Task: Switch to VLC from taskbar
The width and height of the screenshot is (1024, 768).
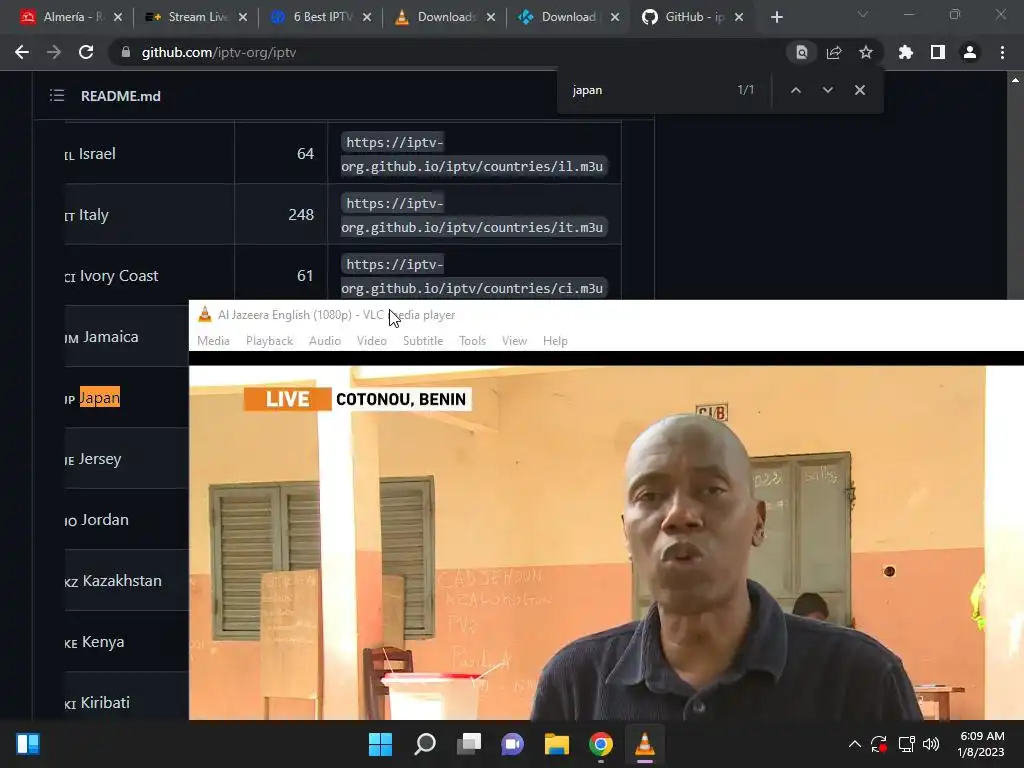Action: pyautogui.click(x=645, y=744)
